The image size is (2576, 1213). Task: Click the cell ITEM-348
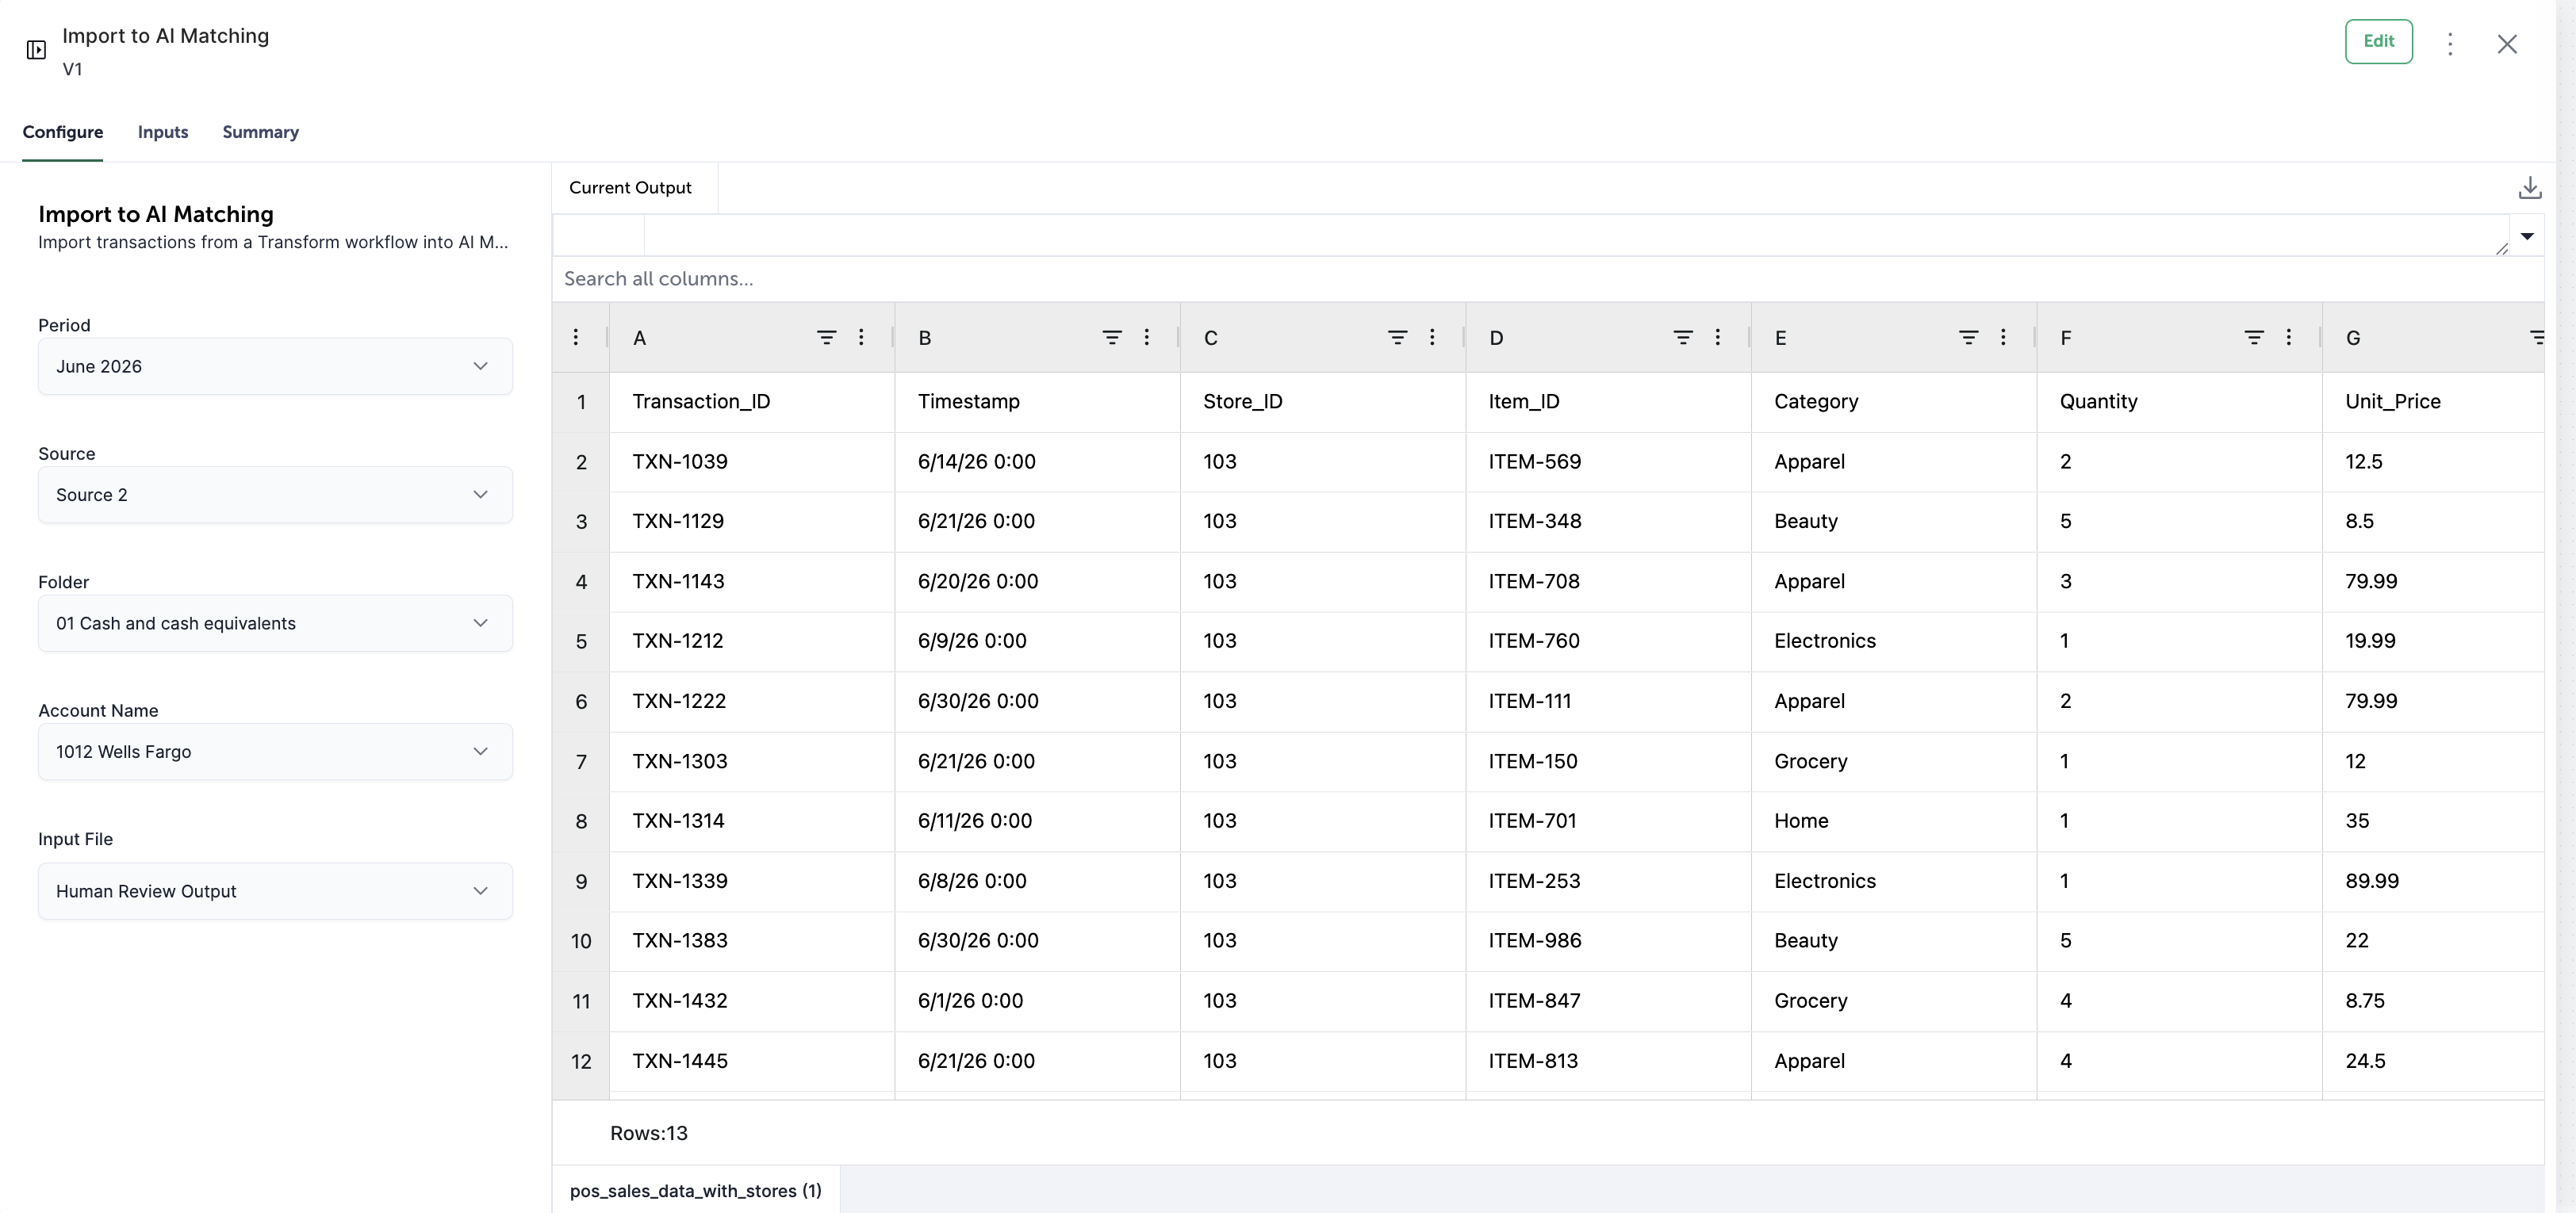(1608, 521)
